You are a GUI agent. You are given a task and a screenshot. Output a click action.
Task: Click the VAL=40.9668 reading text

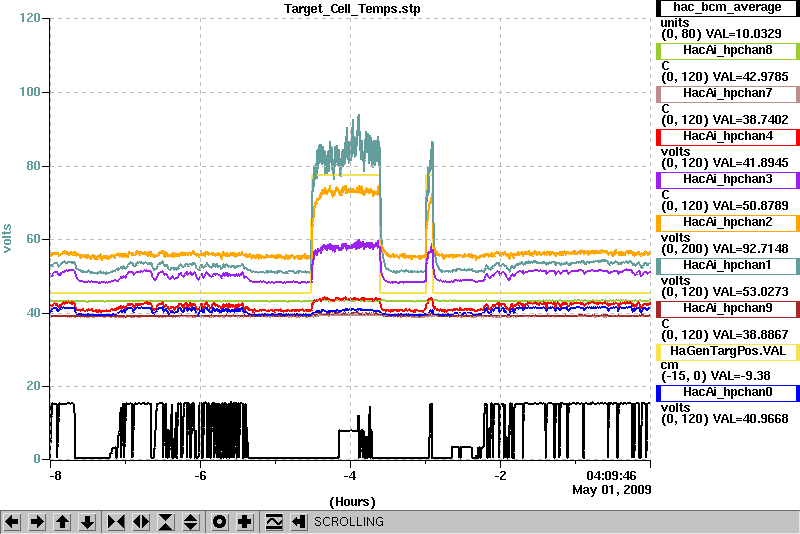click(751, 419)
